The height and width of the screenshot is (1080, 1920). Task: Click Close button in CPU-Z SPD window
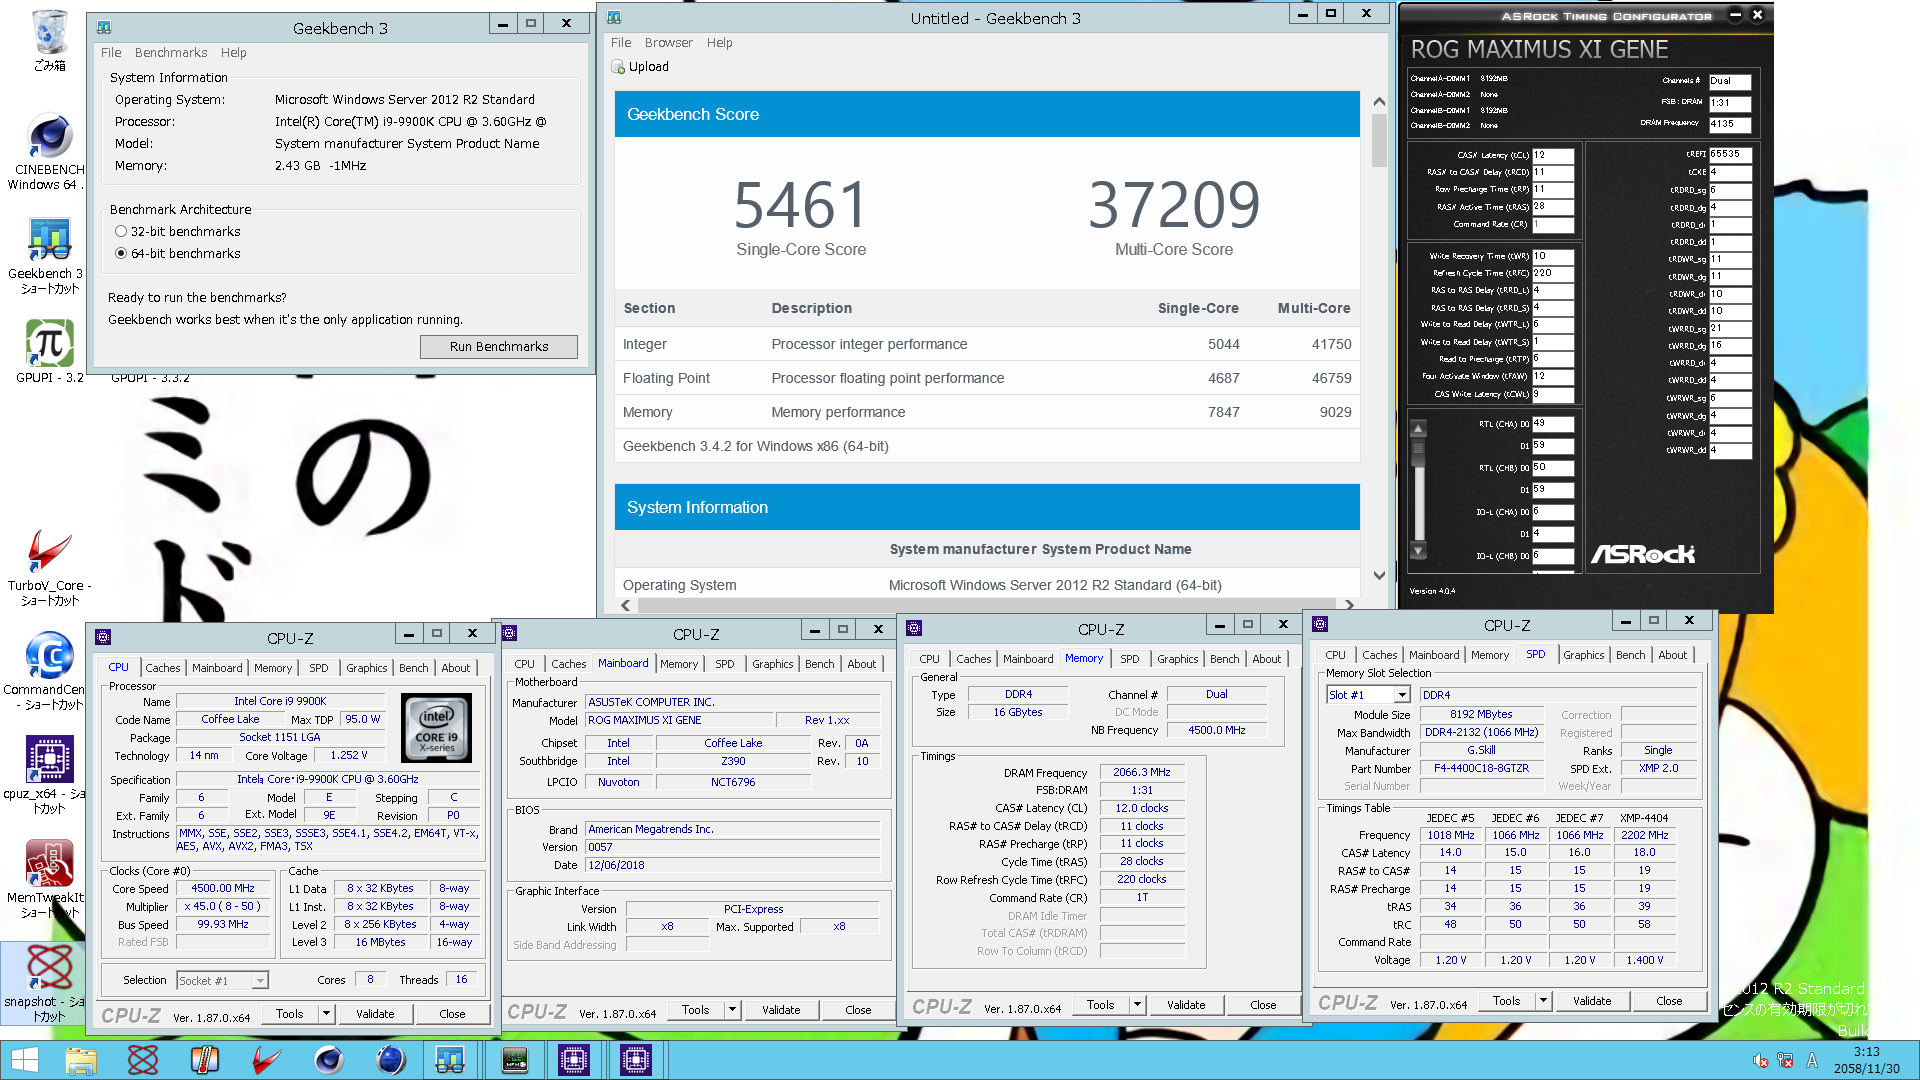[1669, 1001]
